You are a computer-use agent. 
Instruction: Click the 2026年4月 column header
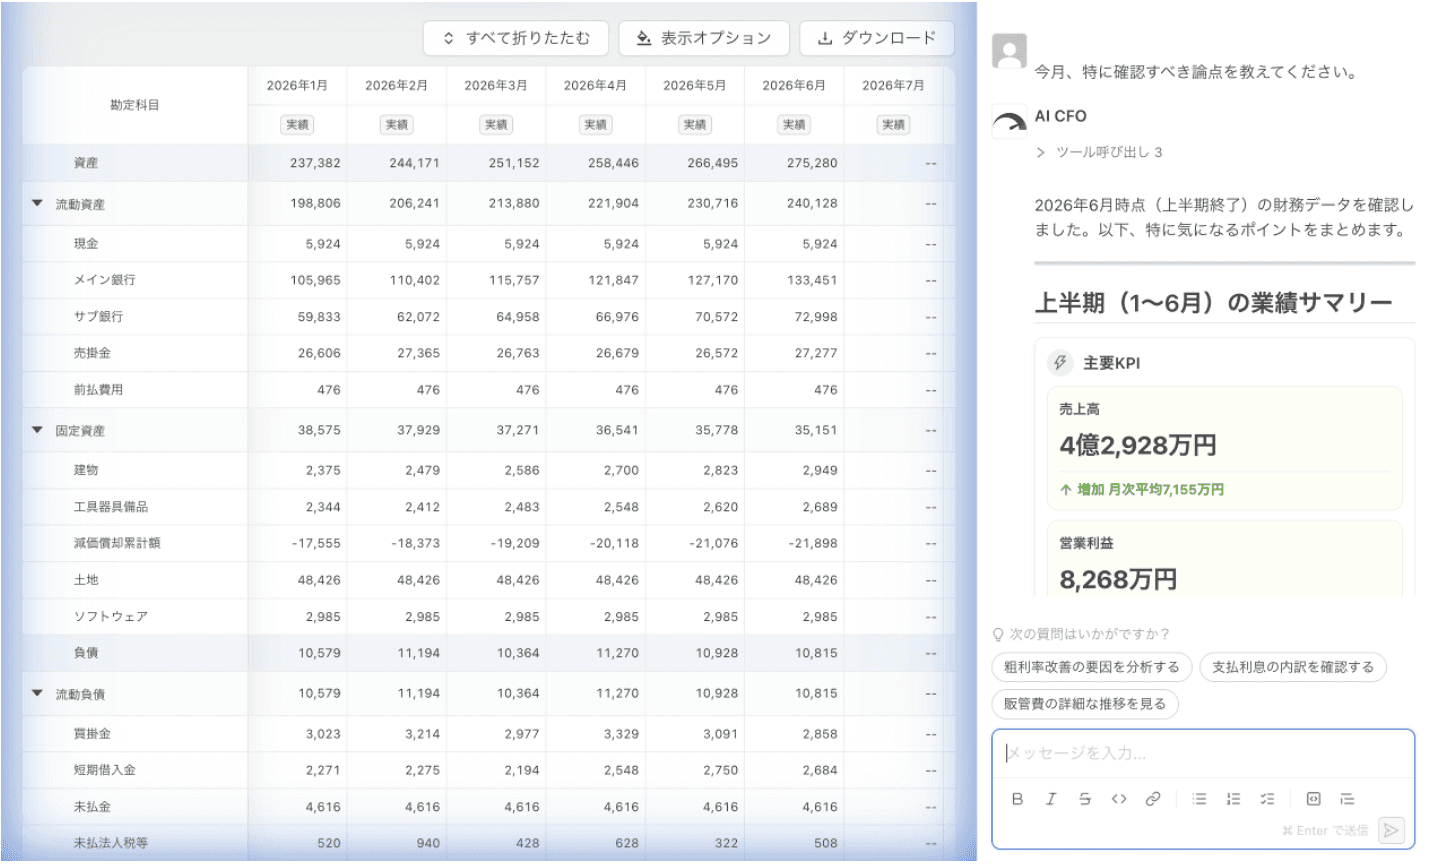pyautogui.click(x=595, y=85)
